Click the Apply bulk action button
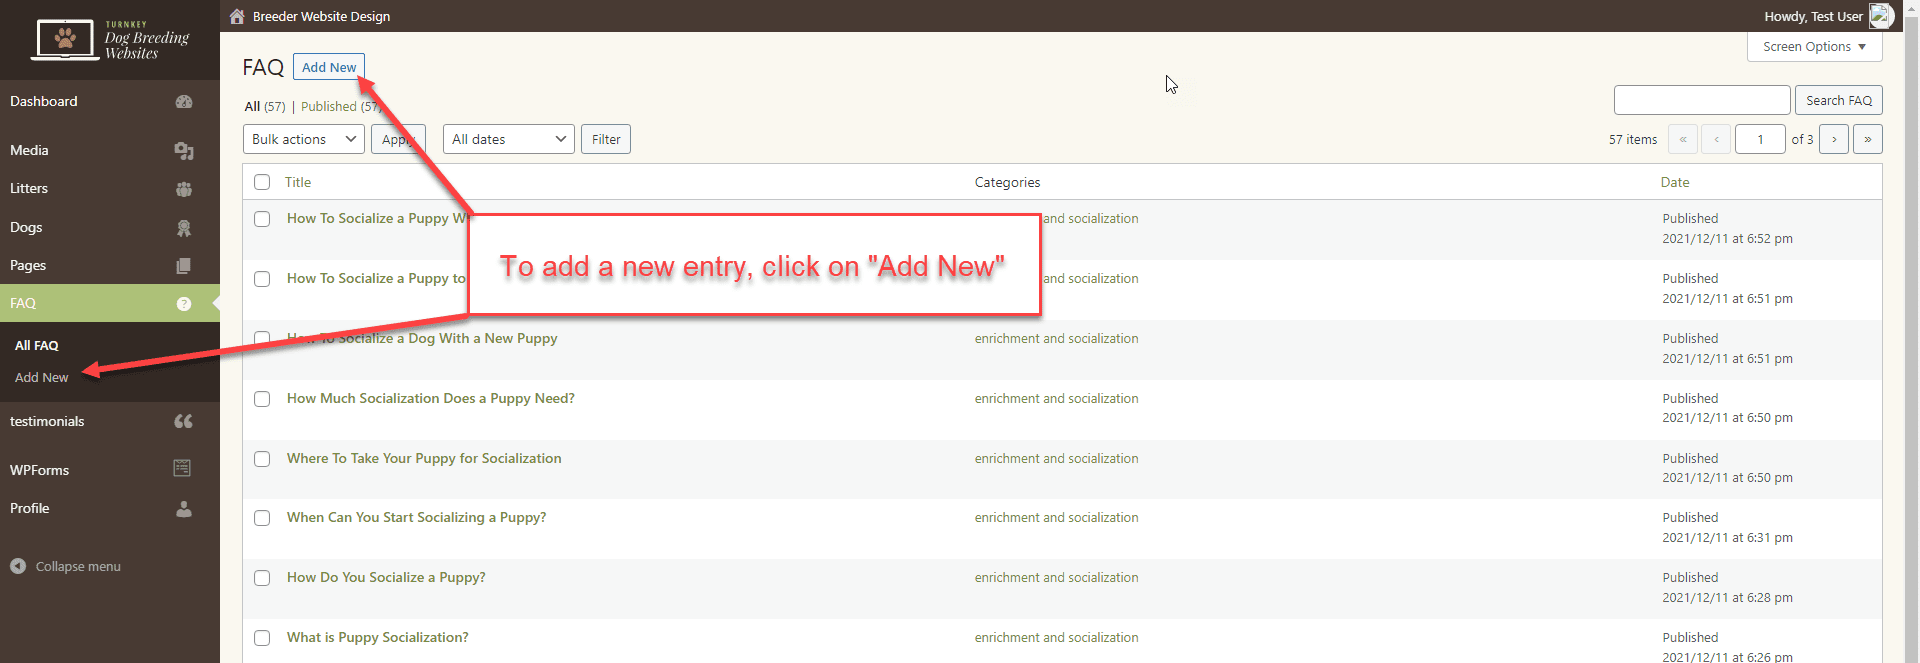1920x663 pixels. pyautogui.click(x=398, y=139)
